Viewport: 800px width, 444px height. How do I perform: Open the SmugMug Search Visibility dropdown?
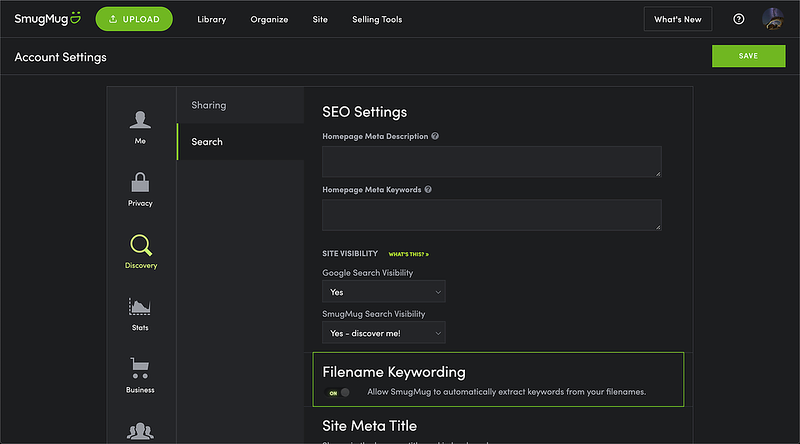click(384, 333)
